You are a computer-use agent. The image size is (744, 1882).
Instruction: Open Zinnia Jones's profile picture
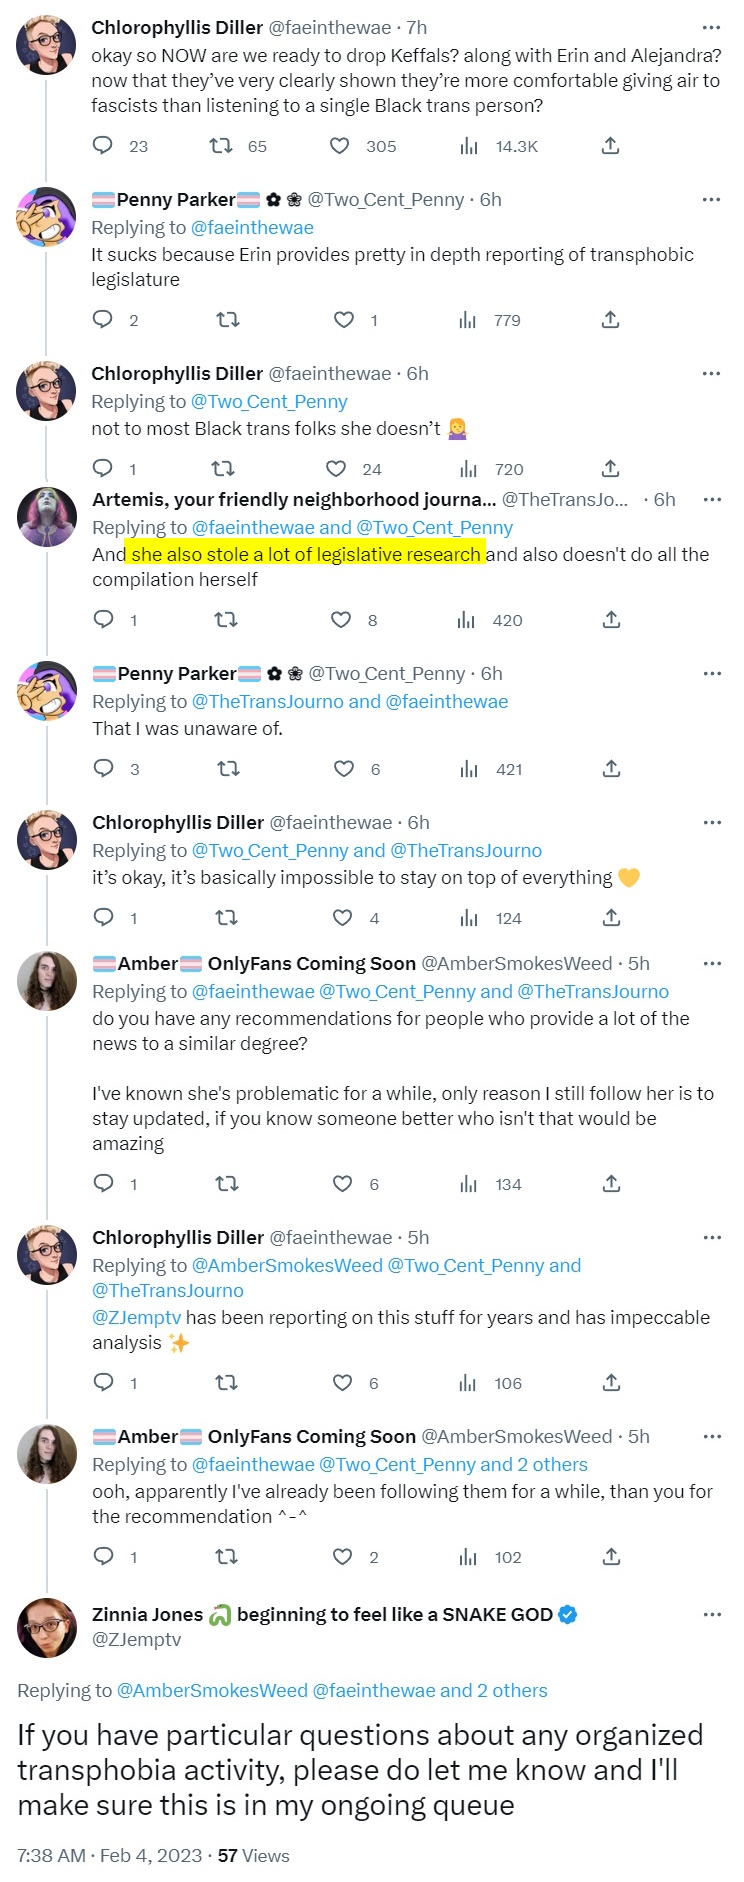[x=47, y=1628]
